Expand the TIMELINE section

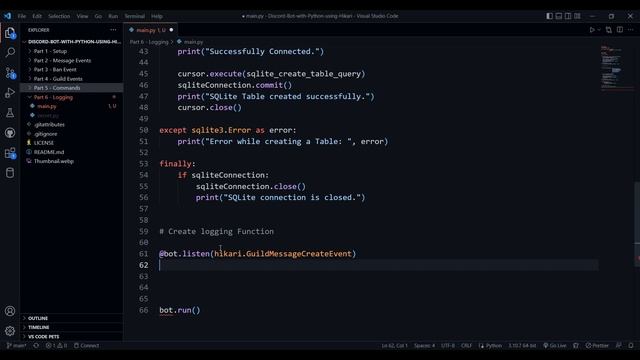pos(72,327)
